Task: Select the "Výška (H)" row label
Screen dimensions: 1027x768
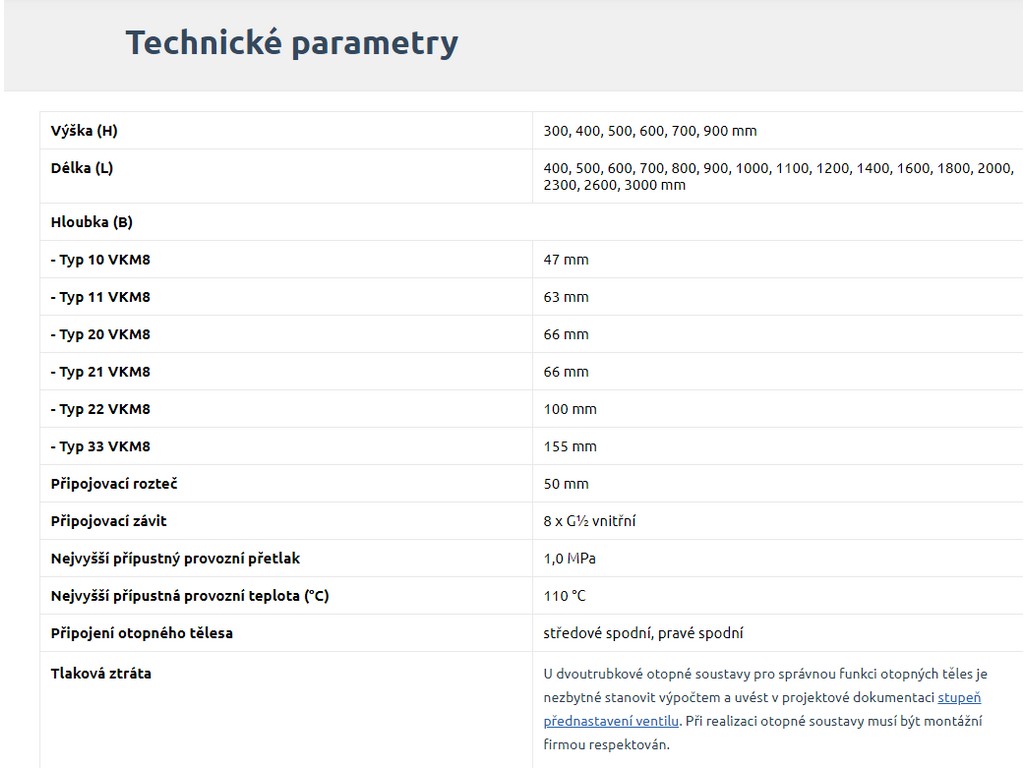Action: click(x=84, y=131)
